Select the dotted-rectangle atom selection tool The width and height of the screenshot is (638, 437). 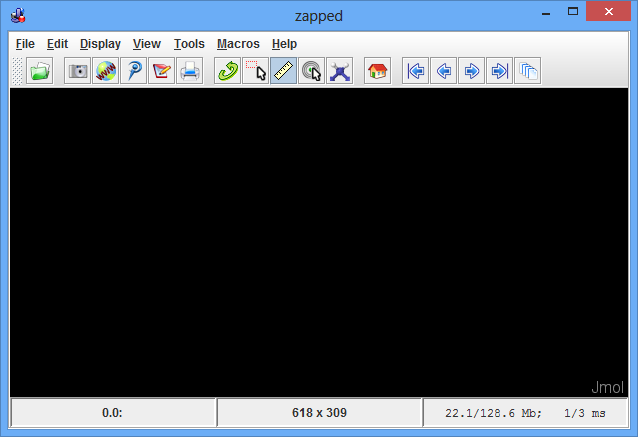coord(256,71)
